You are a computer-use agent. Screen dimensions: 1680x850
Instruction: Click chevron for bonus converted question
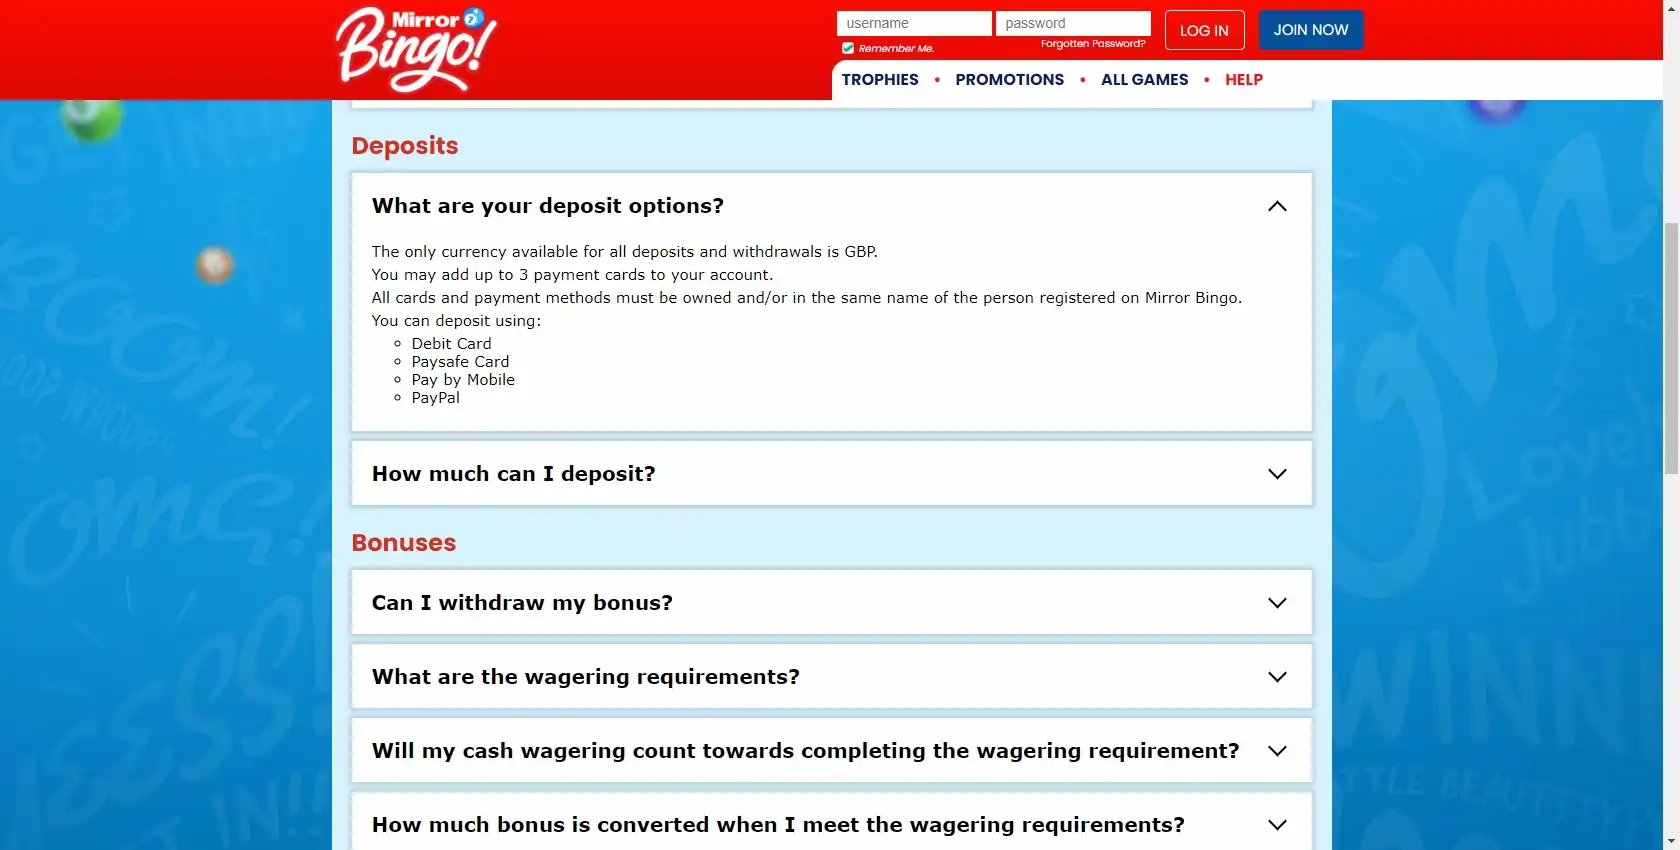pos(1277,825)
